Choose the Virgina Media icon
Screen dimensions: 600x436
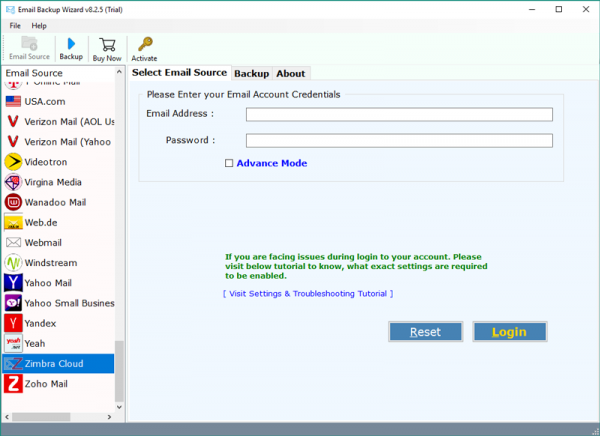(x=13, y=182)
